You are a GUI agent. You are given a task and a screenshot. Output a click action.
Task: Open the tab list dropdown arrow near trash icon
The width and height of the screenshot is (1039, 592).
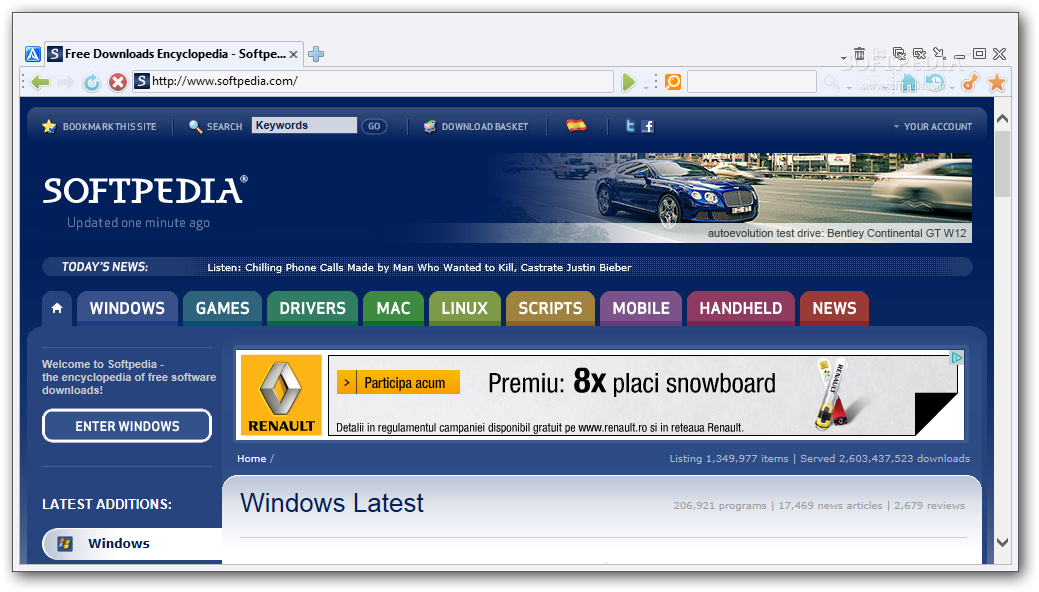[x=844, y=58]
